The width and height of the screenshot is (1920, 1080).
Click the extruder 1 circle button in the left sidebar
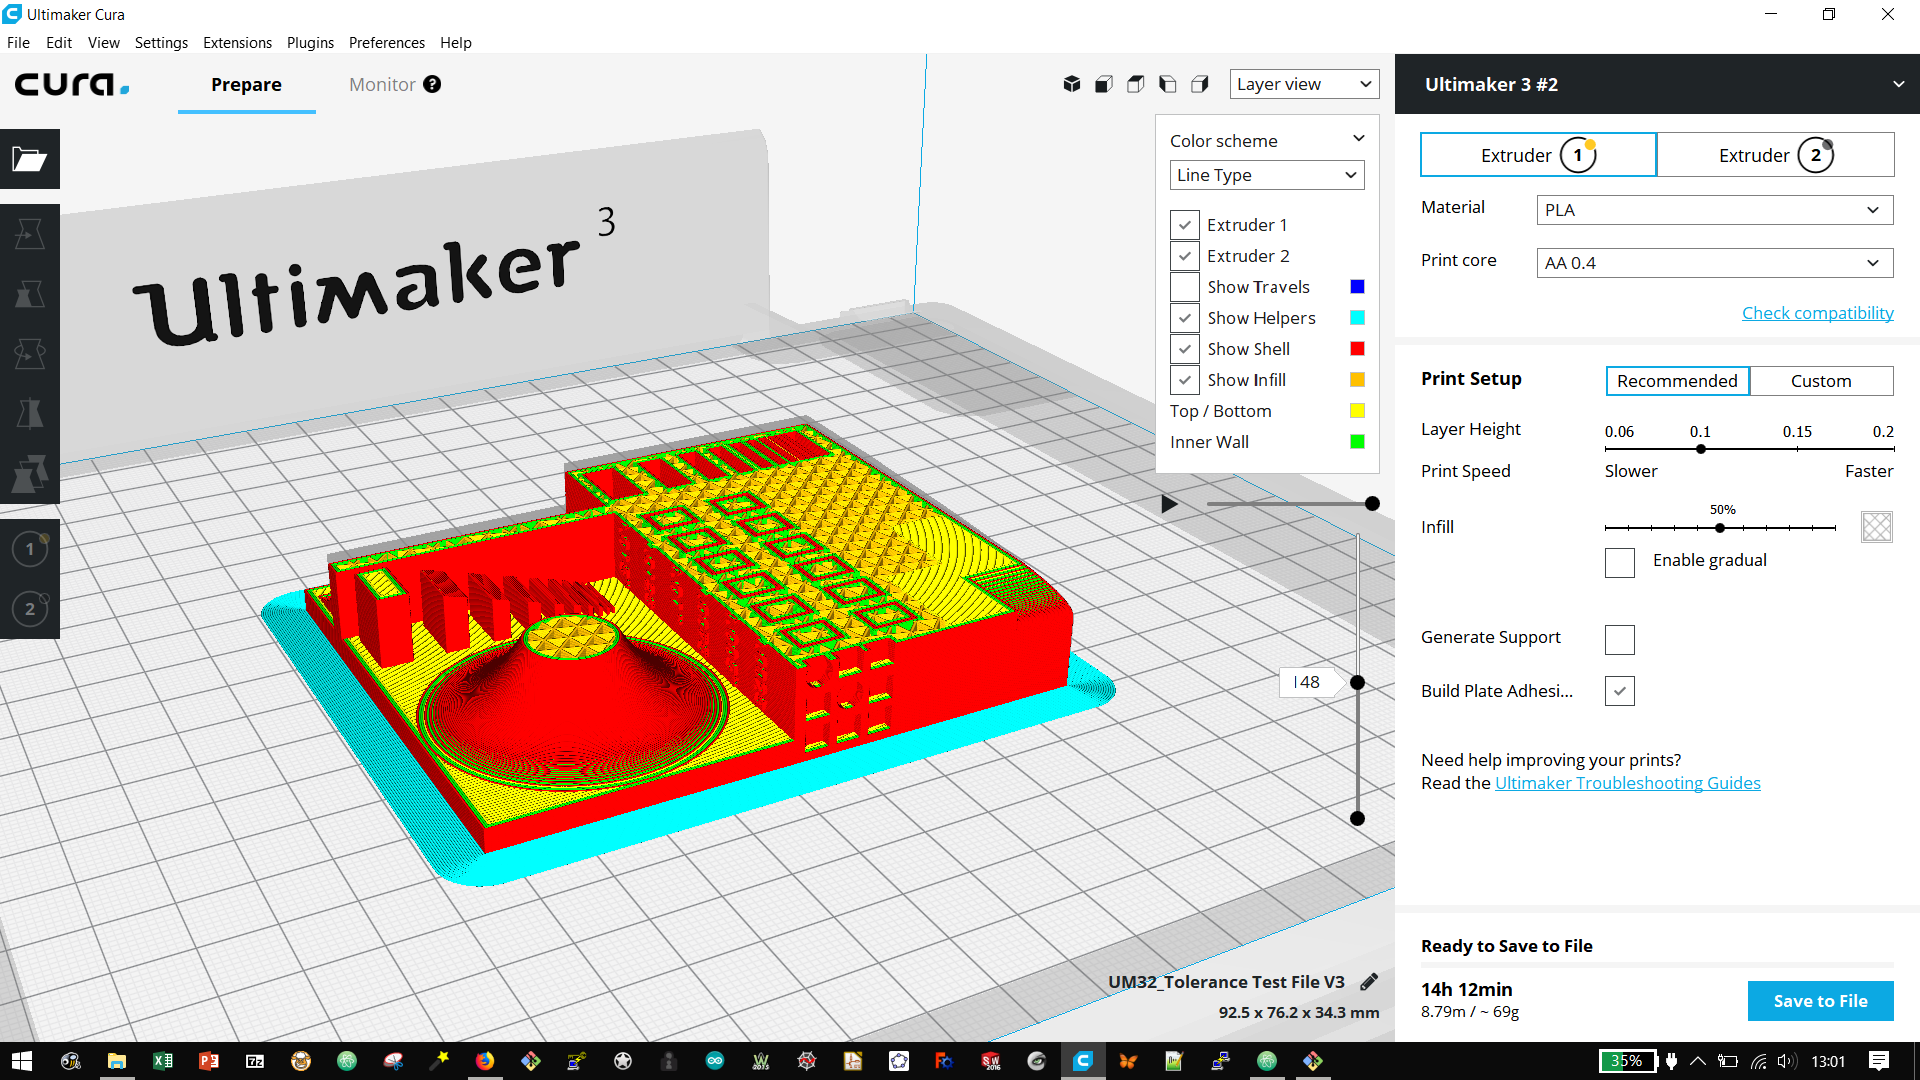tap(30, 549)
